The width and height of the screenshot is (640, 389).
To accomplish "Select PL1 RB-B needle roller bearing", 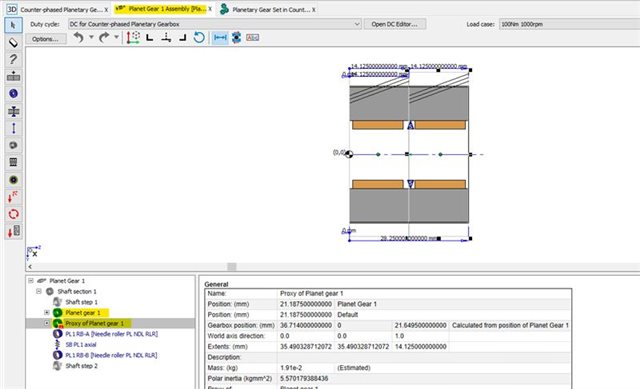I will [111, 355].
